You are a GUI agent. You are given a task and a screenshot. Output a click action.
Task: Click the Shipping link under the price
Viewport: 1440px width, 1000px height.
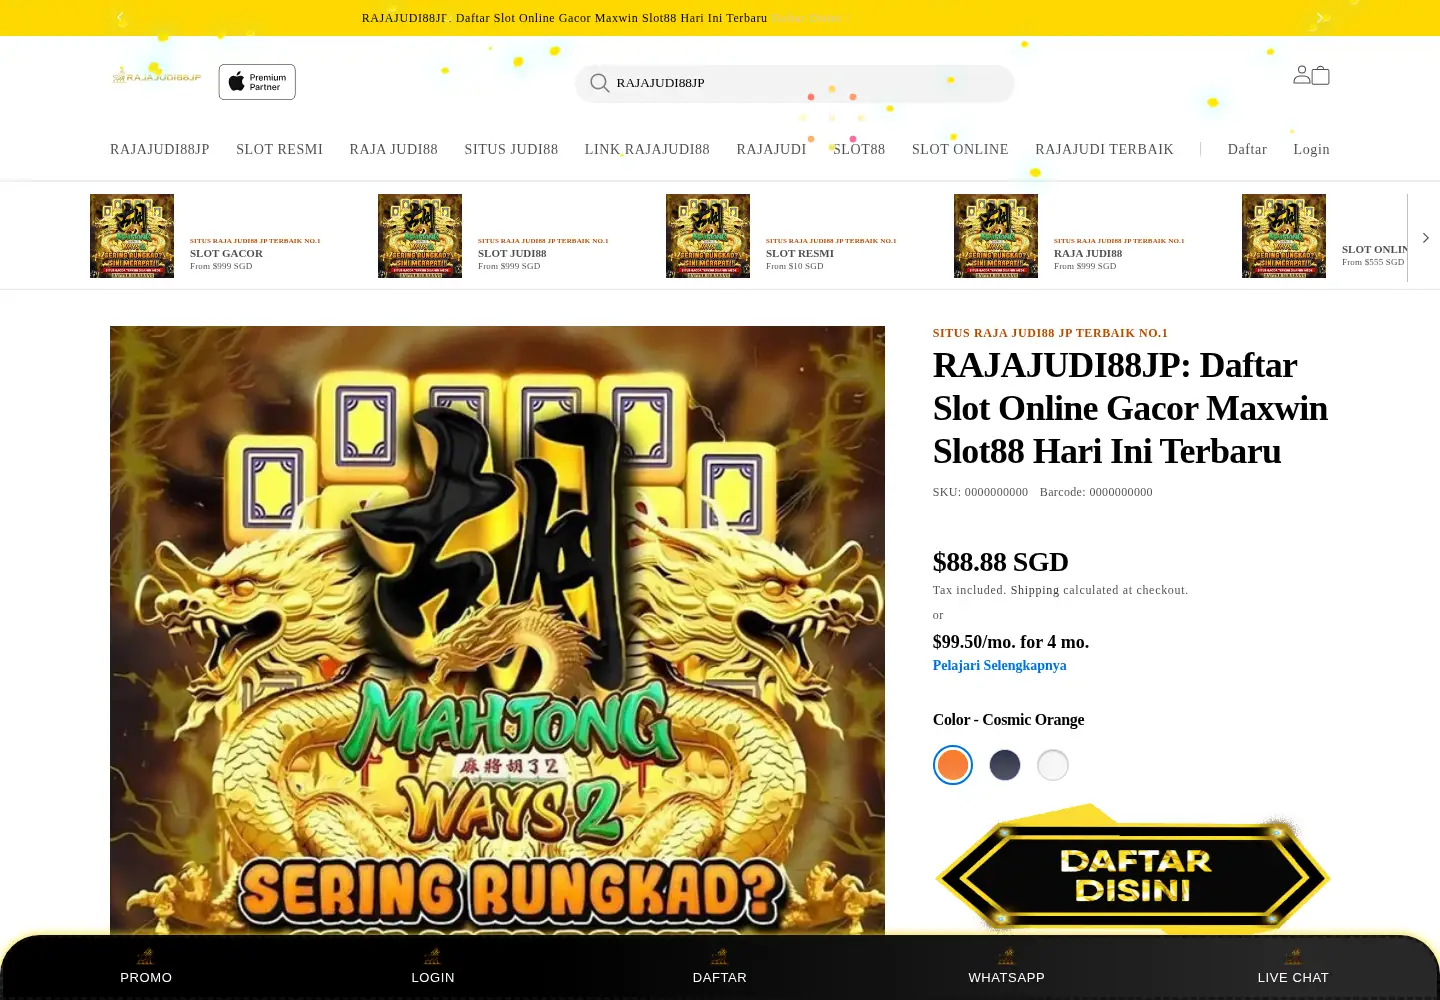[x=1034, y=590]
